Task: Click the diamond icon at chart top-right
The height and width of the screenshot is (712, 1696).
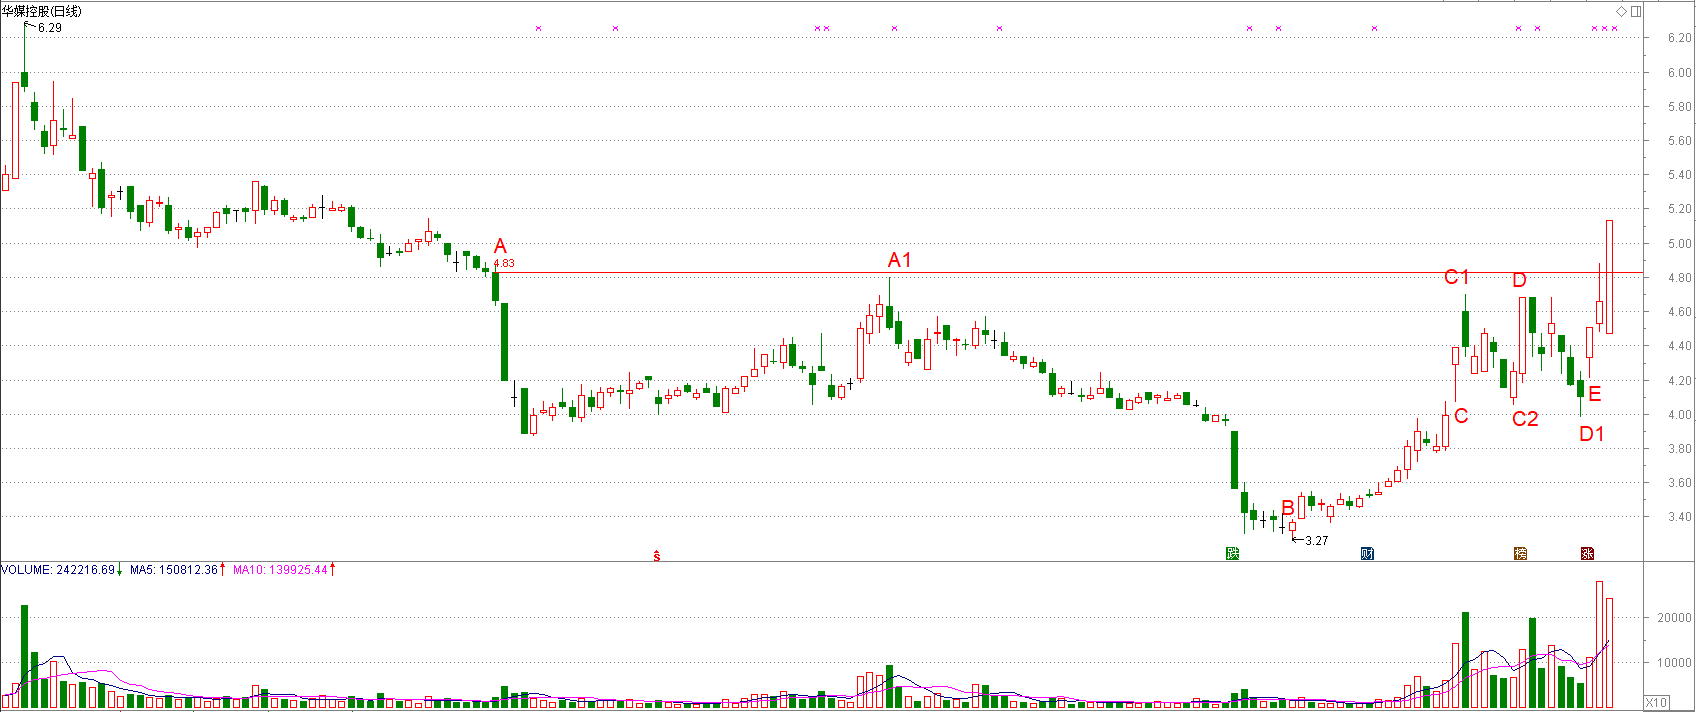Action: (x=1622, y=12)
